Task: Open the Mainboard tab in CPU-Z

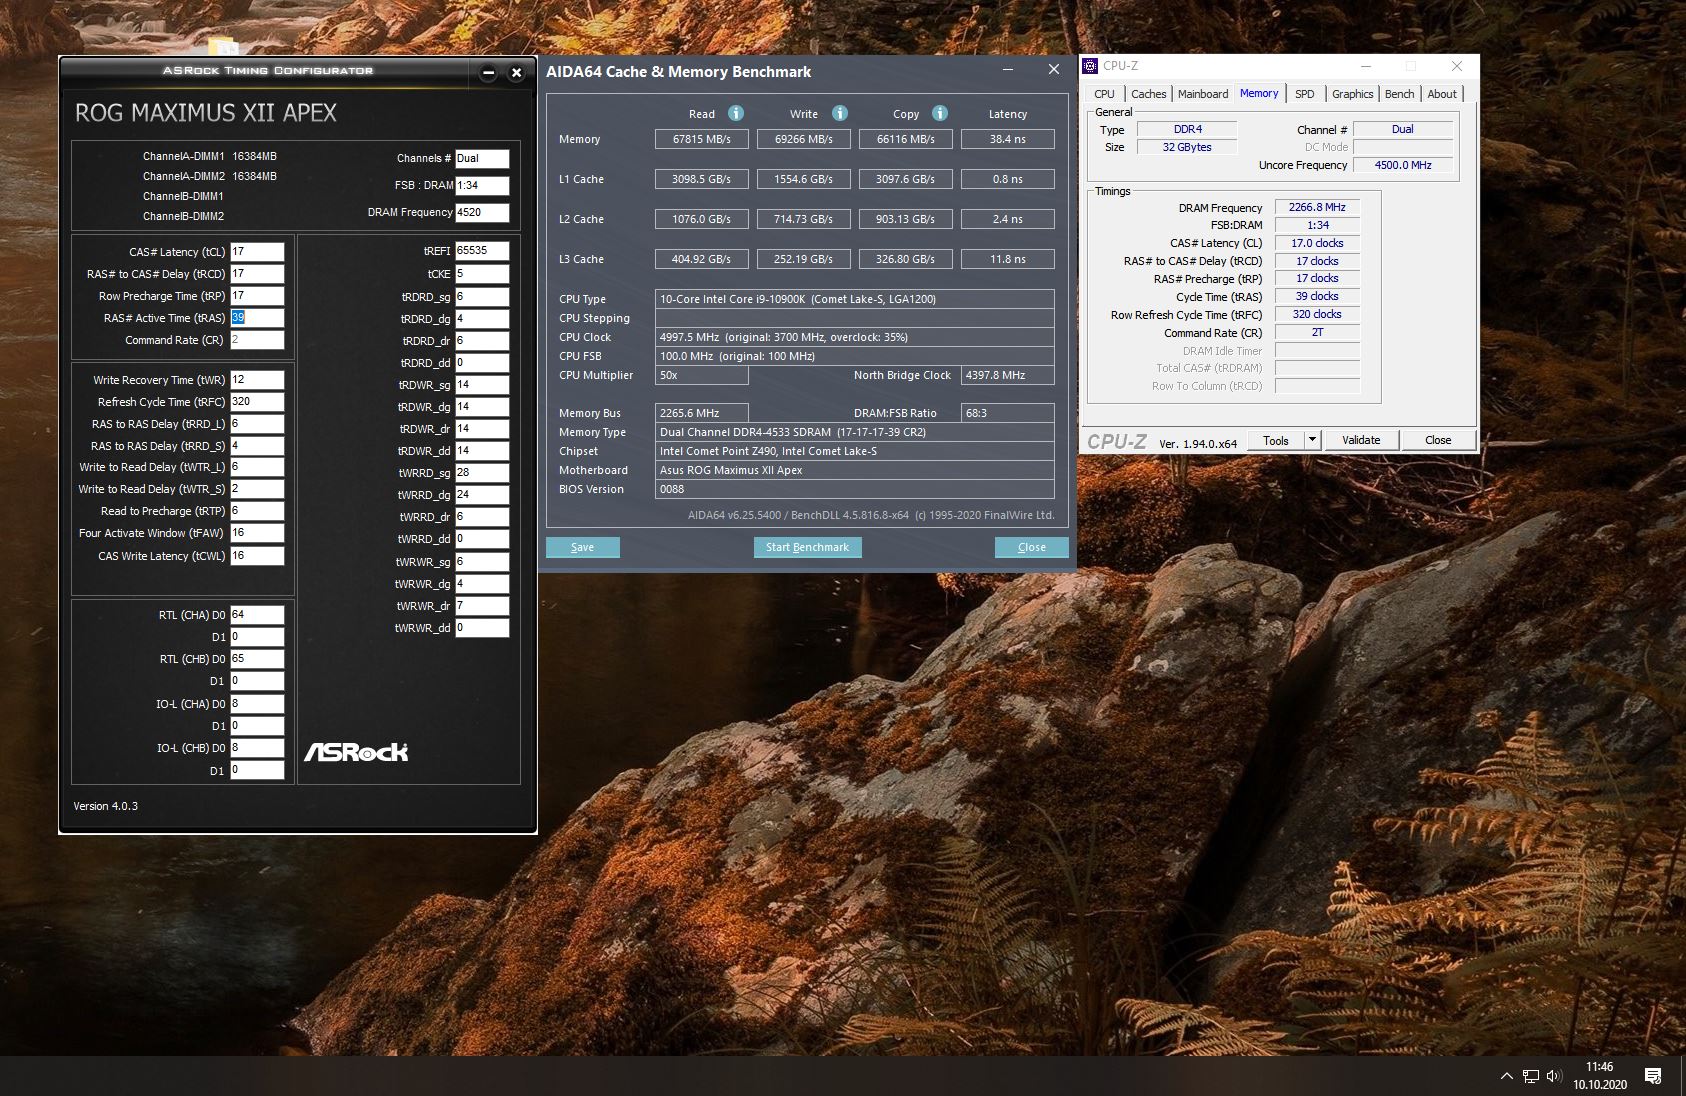Action: tap(1202, 94)
